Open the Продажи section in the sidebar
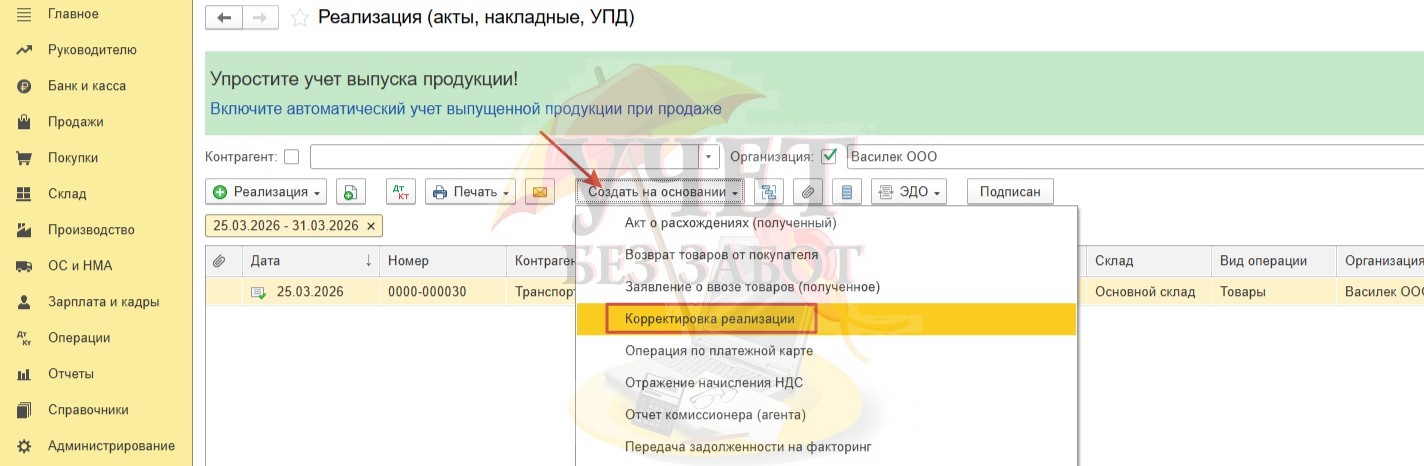The image size is (1424, 466). [75, 122]
